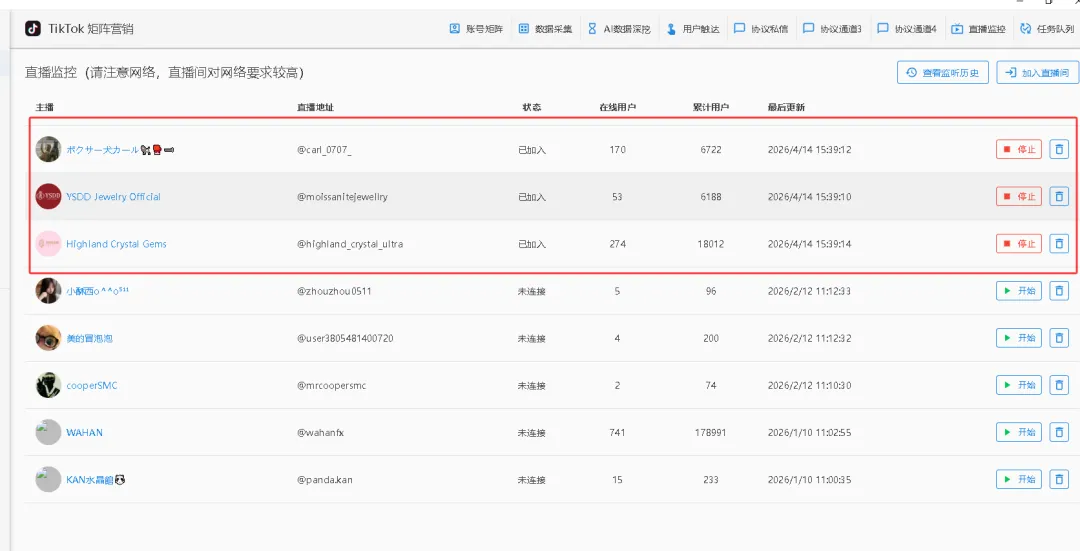Remove WAHAN using its trash icon
Image resolution: width=1080 pixels, height=551 pixels.
[1059, 432]
